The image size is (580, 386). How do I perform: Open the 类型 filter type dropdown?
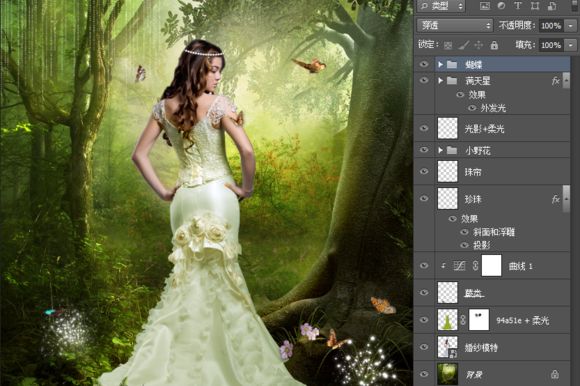tap(441, 6)
